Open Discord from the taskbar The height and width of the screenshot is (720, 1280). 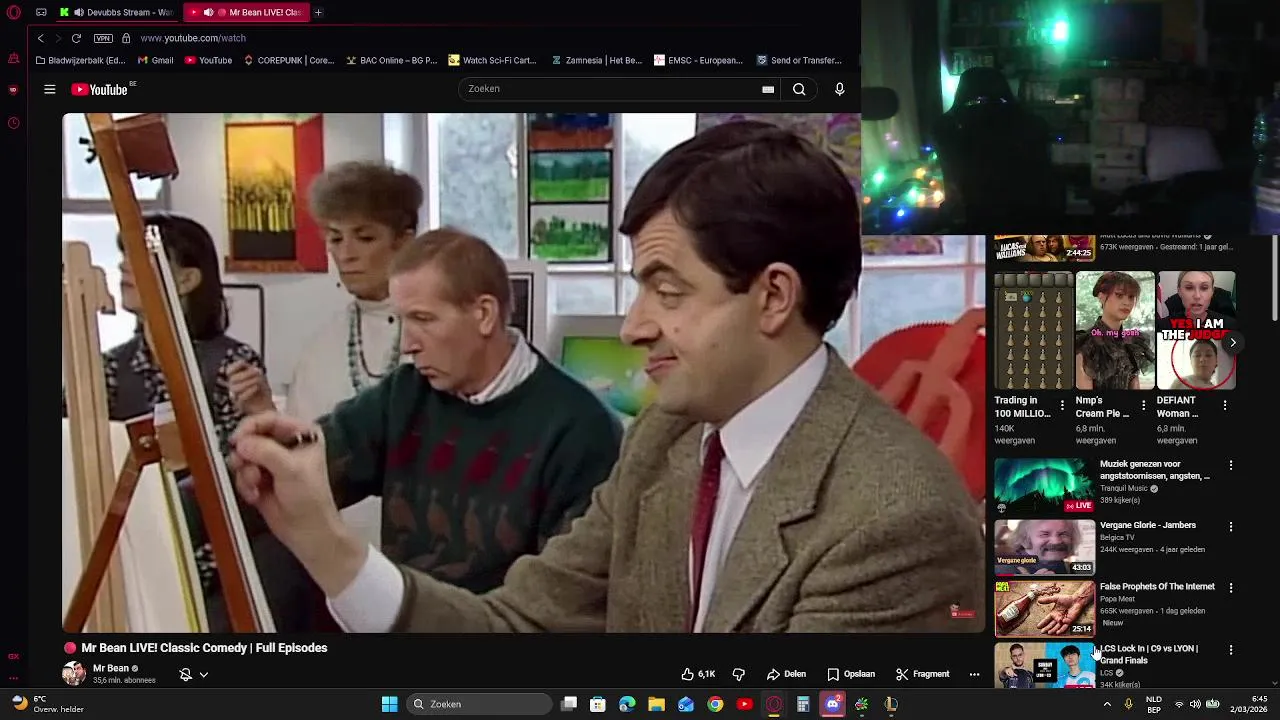click(x=832, y=704)
